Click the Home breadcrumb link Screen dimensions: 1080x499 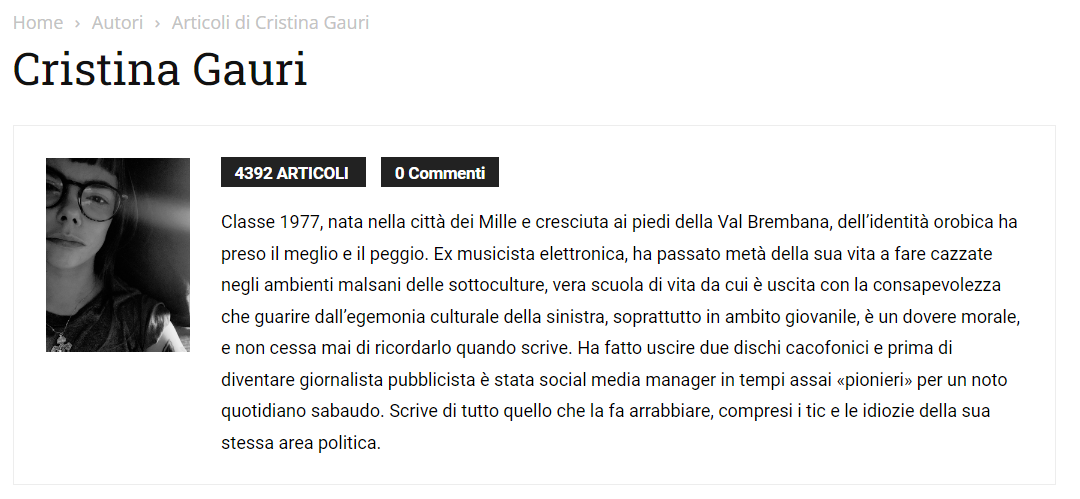pos(38,22)
